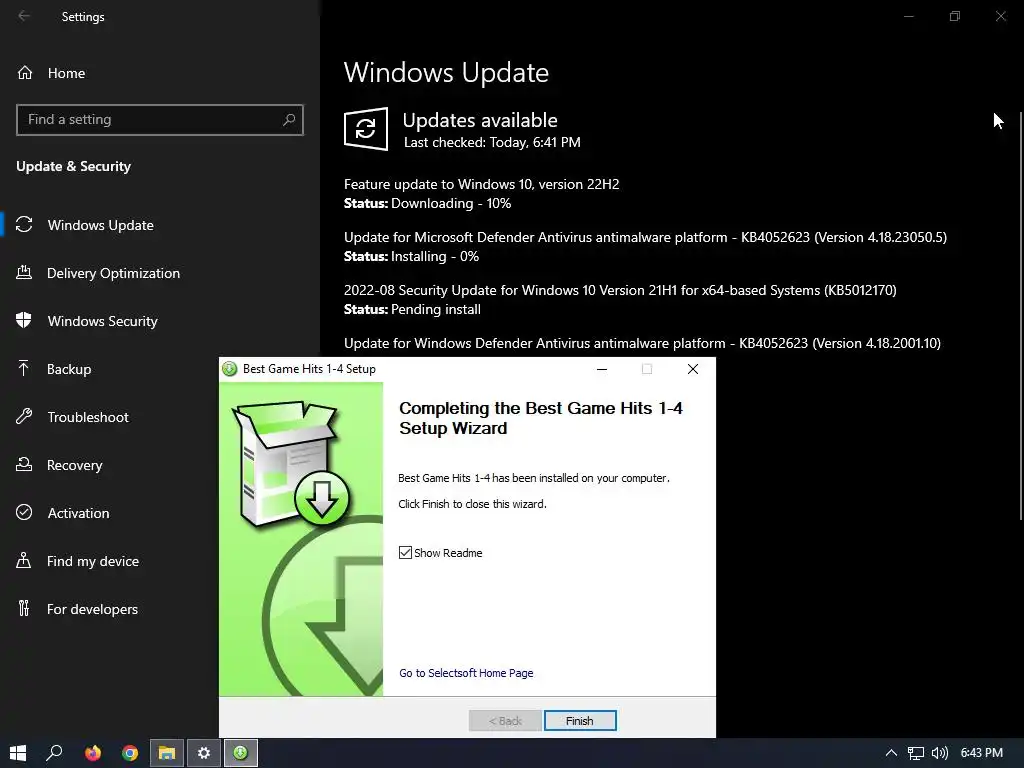Open Delivery Optimization settings page
The image size is (1024, 768).
coord(113,273)
